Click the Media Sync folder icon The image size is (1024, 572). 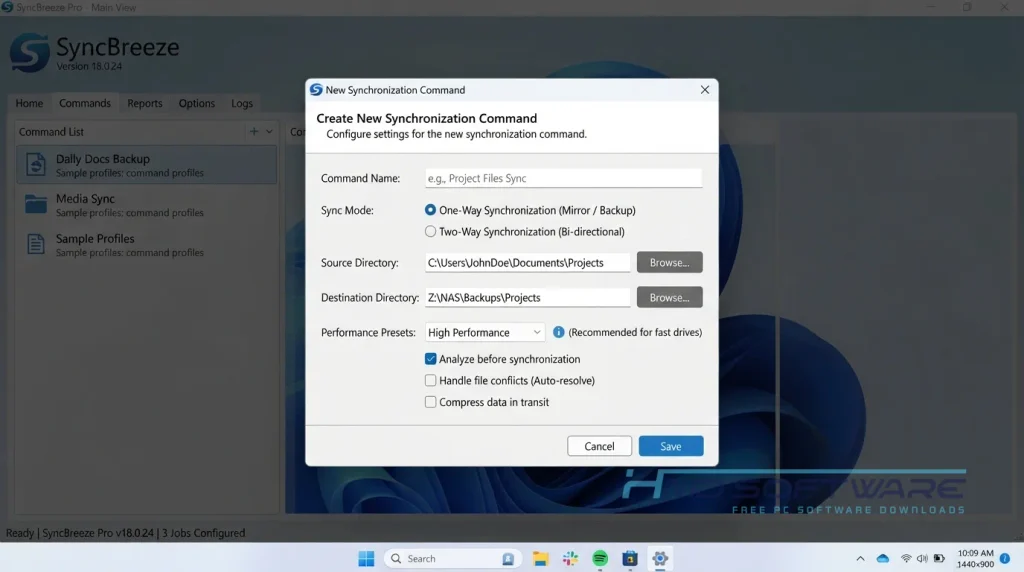click(35, 204)
